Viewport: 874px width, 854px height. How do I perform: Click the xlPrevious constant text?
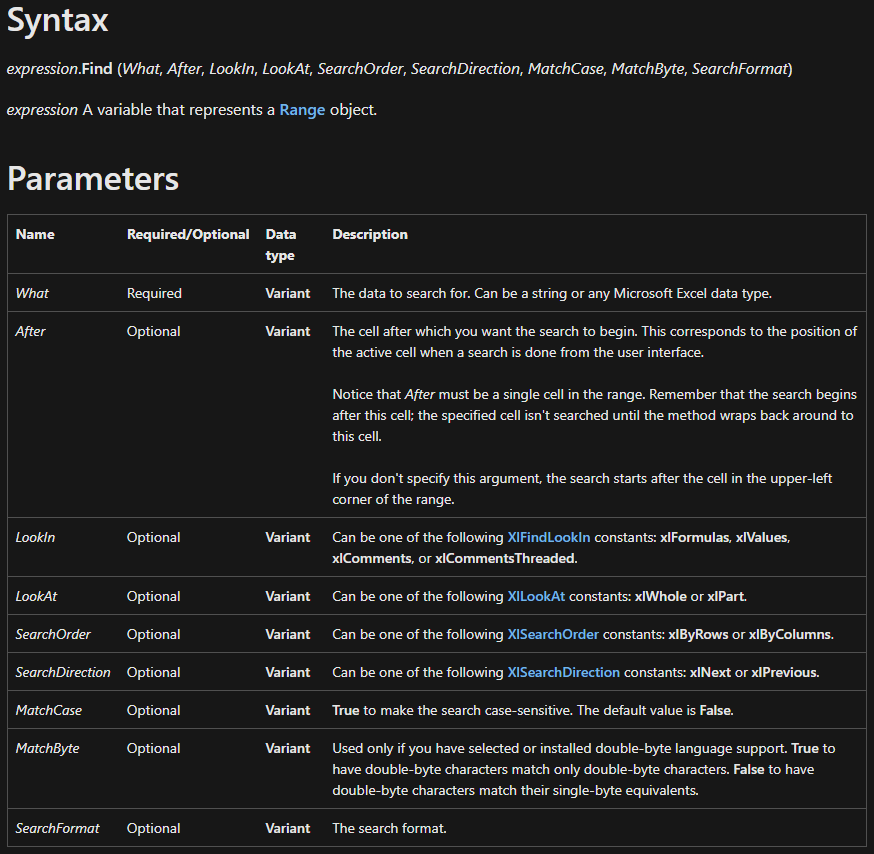coord(784,672)
